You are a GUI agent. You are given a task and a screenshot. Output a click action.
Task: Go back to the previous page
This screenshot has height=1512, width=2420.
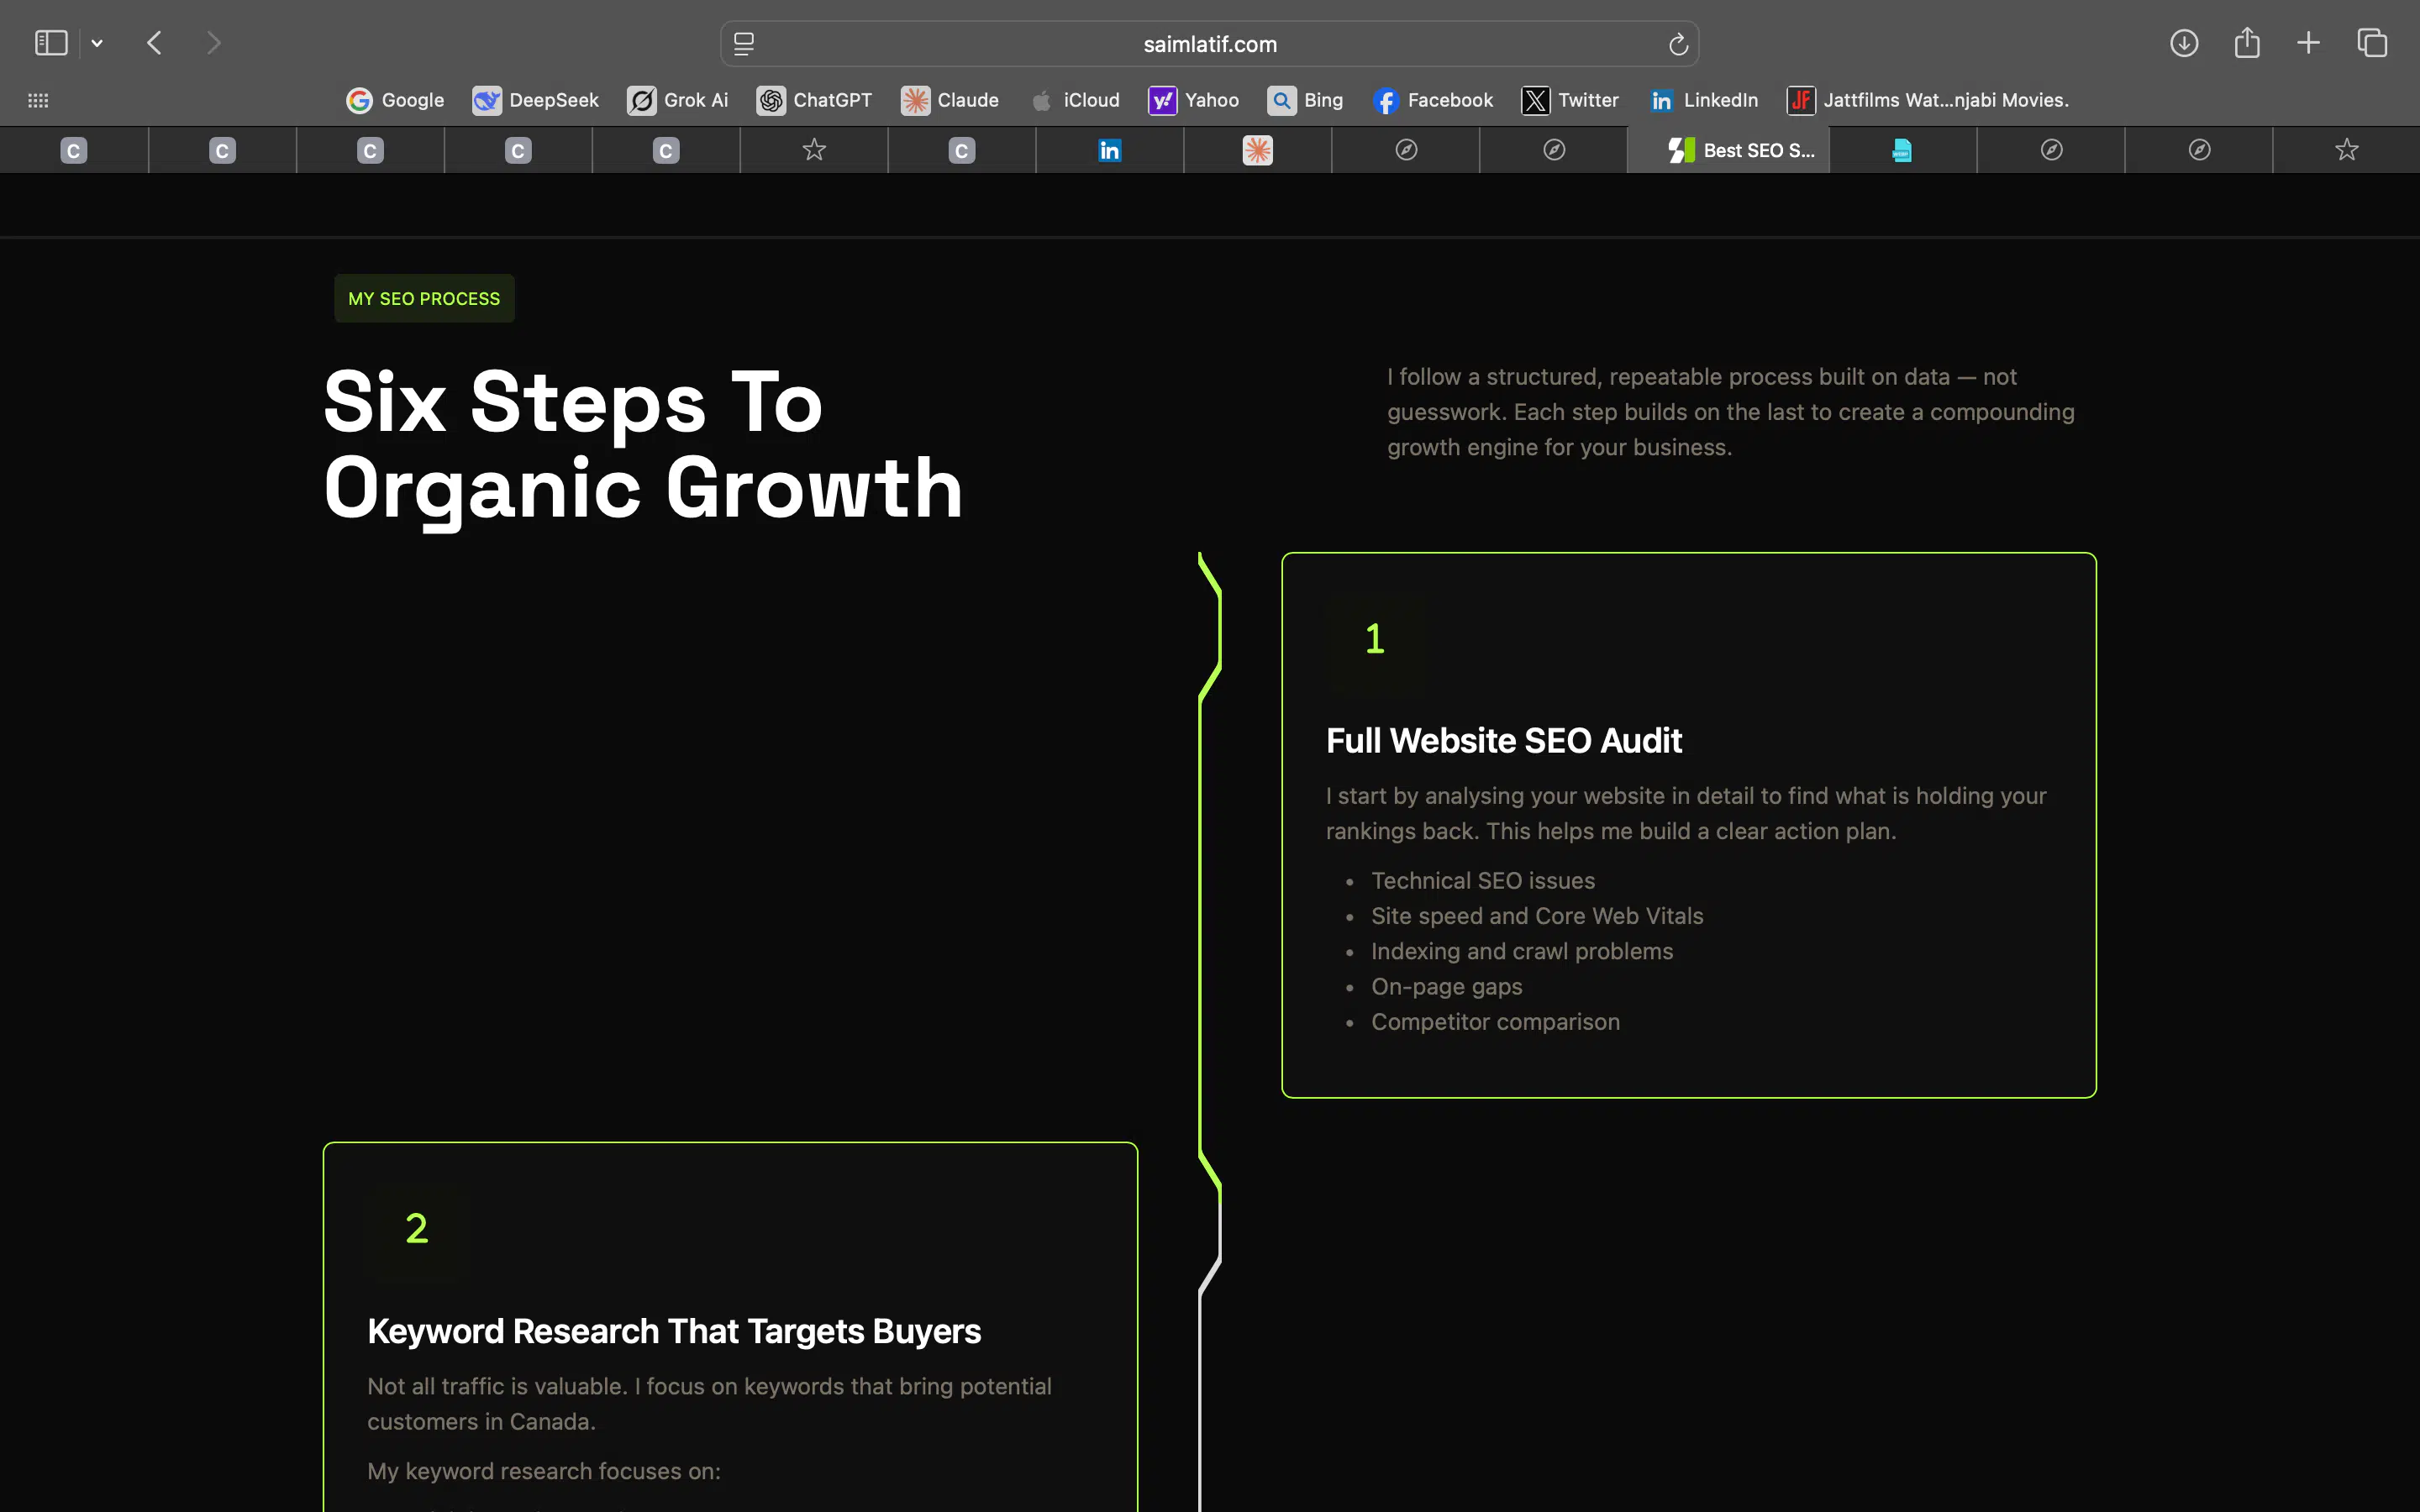154,43
